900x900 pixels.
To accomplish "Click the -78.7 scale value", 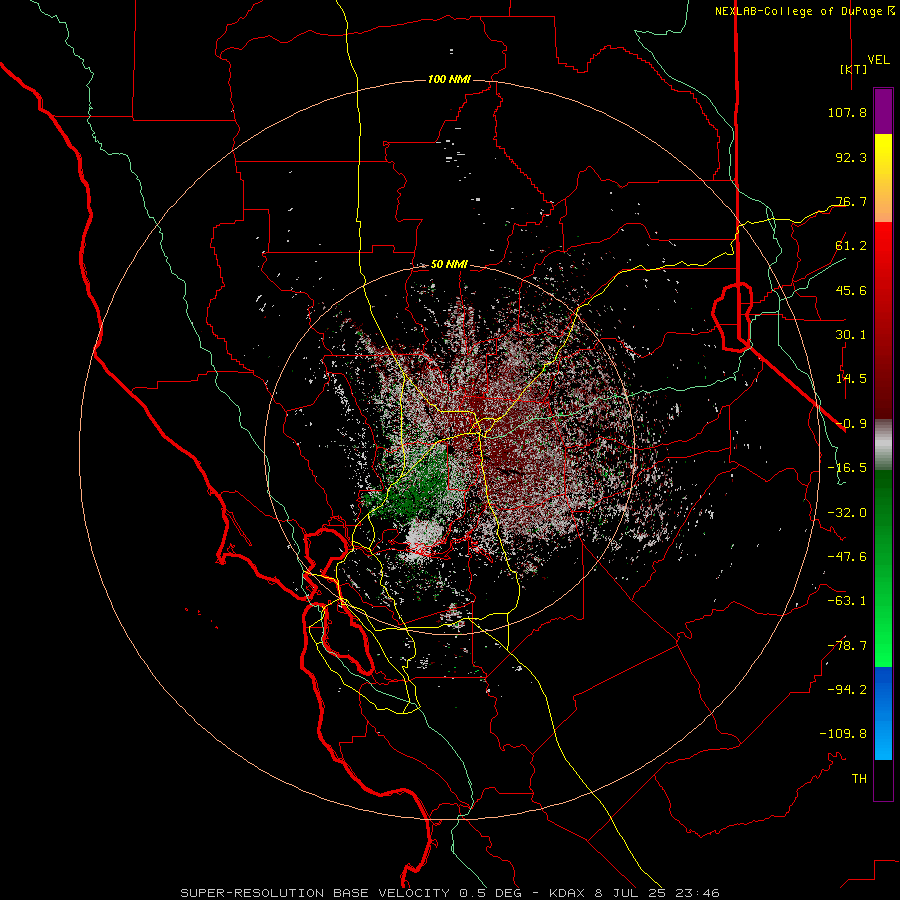I will [847, 646].
